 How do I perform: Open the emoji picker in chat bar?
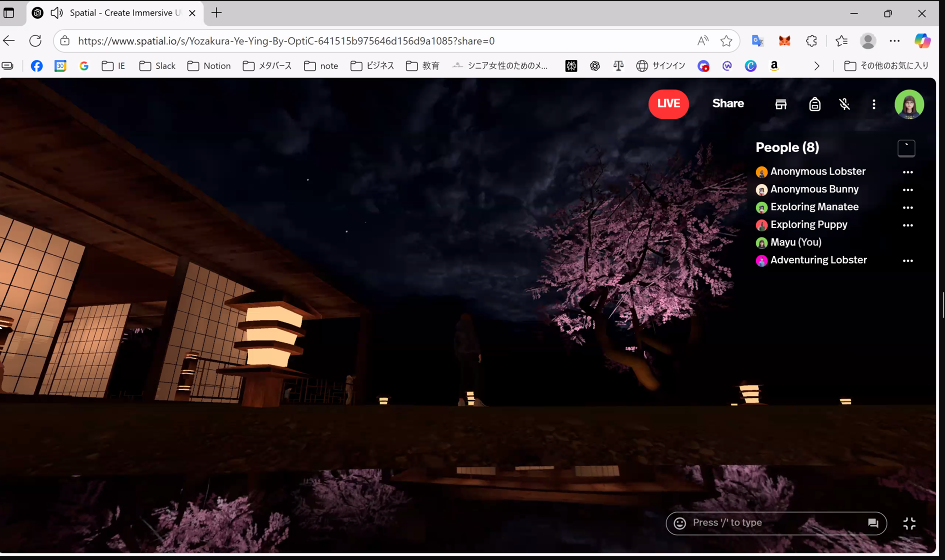[x=680, y=523]
